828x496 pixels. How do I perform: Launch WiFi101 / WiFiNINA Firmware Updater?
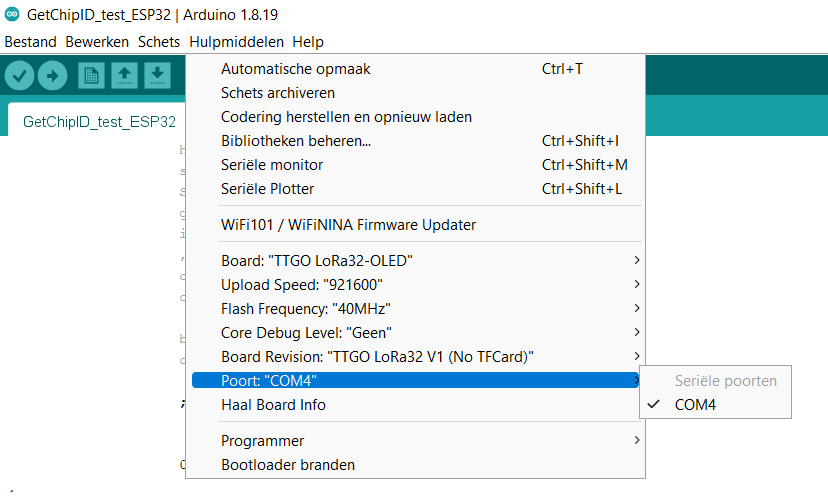point(416,224)
